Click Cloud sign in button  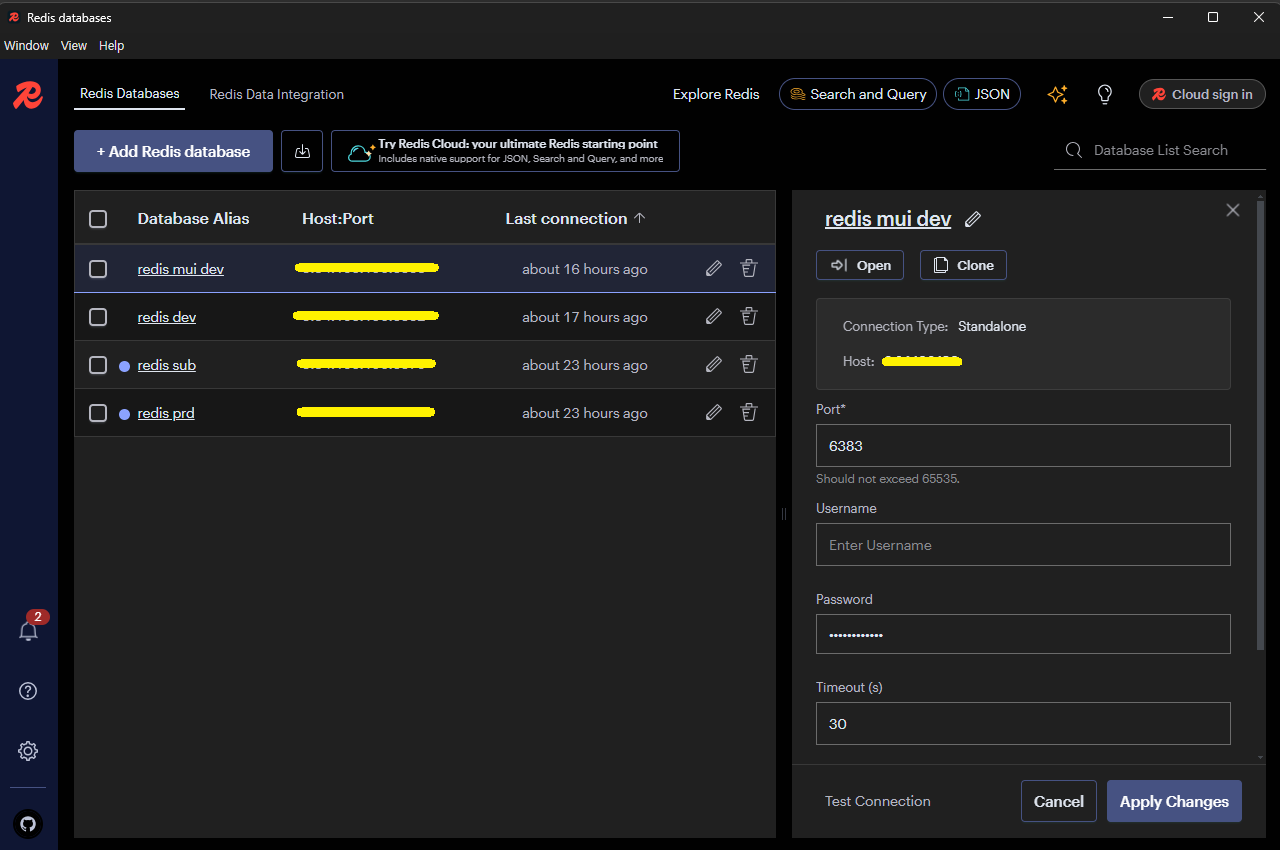tap(1202, 94)
